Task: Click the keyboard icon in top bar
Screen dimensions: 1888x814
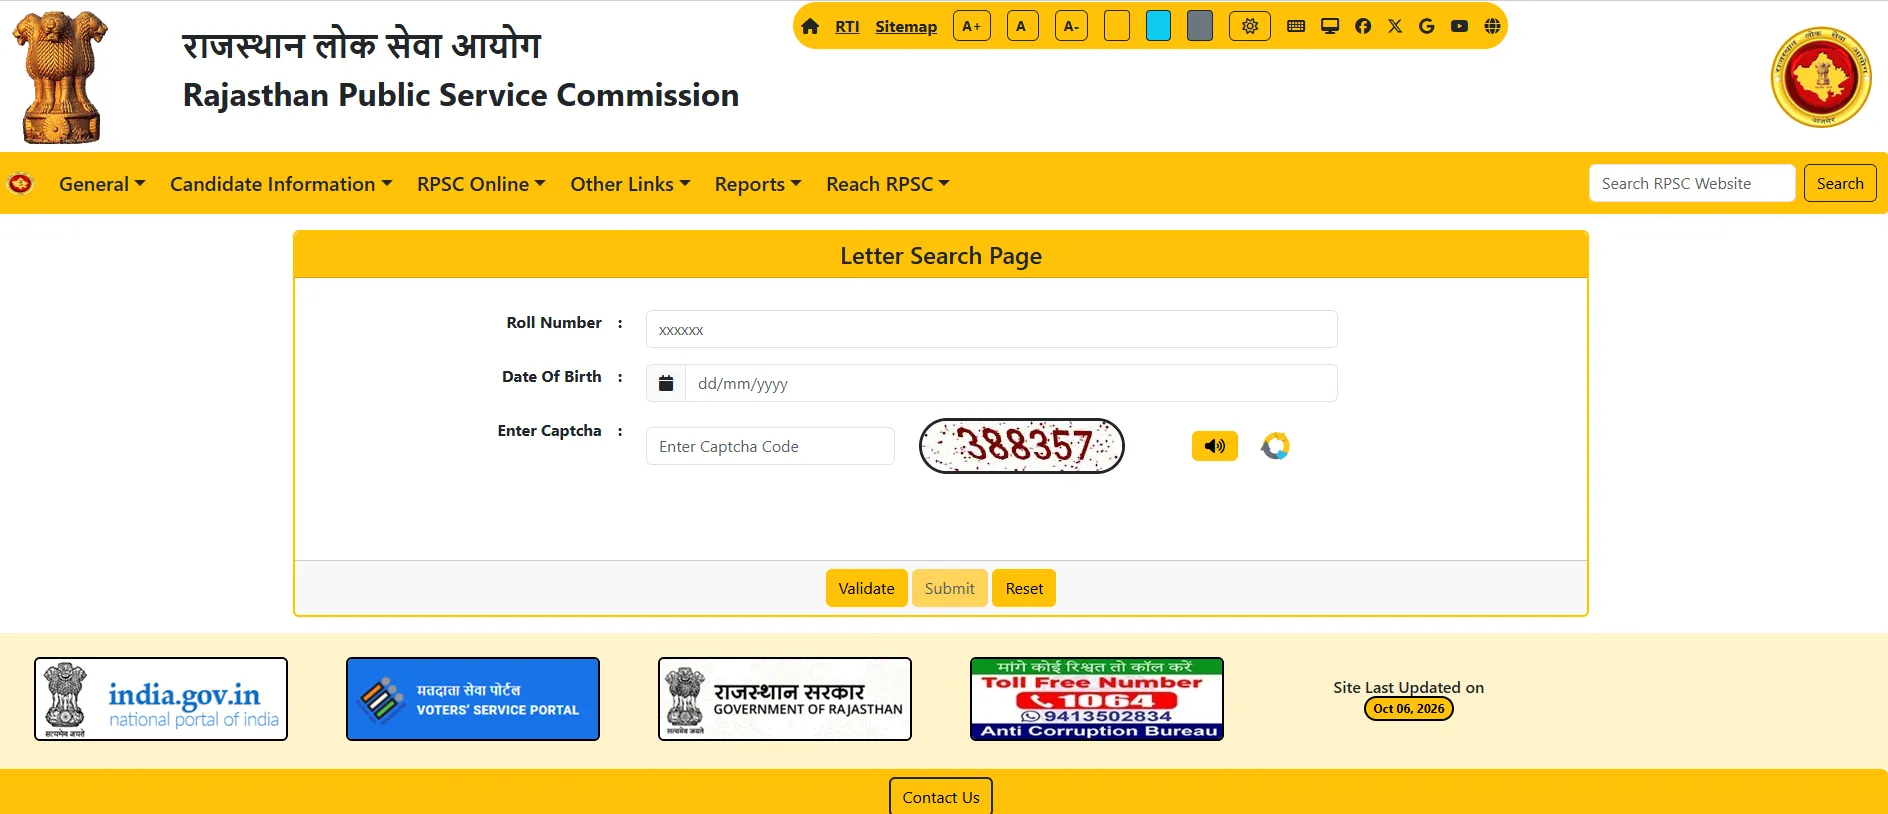Action: tap(1296, 26)
